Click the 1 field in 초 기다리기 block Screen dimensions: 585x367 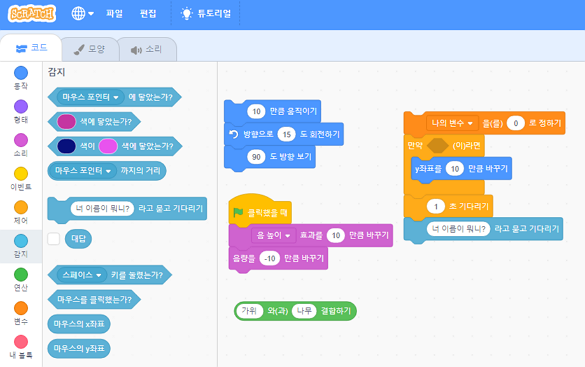pos(436,206)
